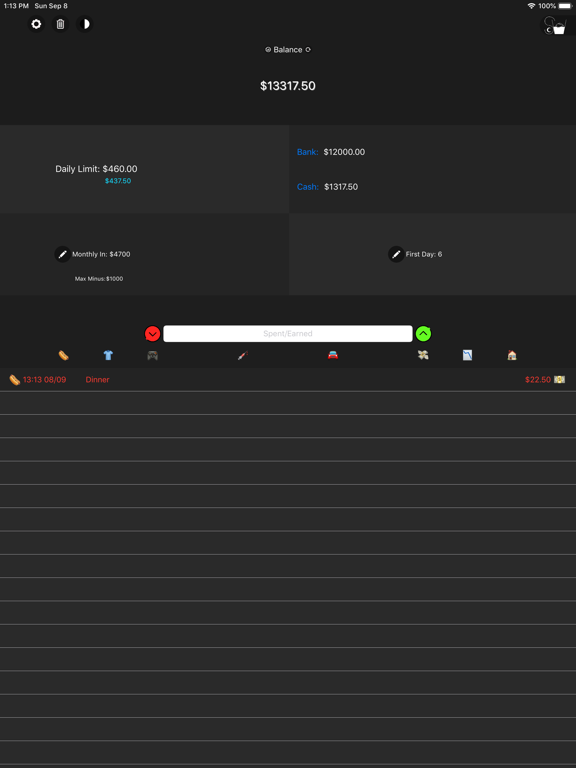Click the 13:13 08/09 timestamp
576x768 pixels.
[45, 380]
